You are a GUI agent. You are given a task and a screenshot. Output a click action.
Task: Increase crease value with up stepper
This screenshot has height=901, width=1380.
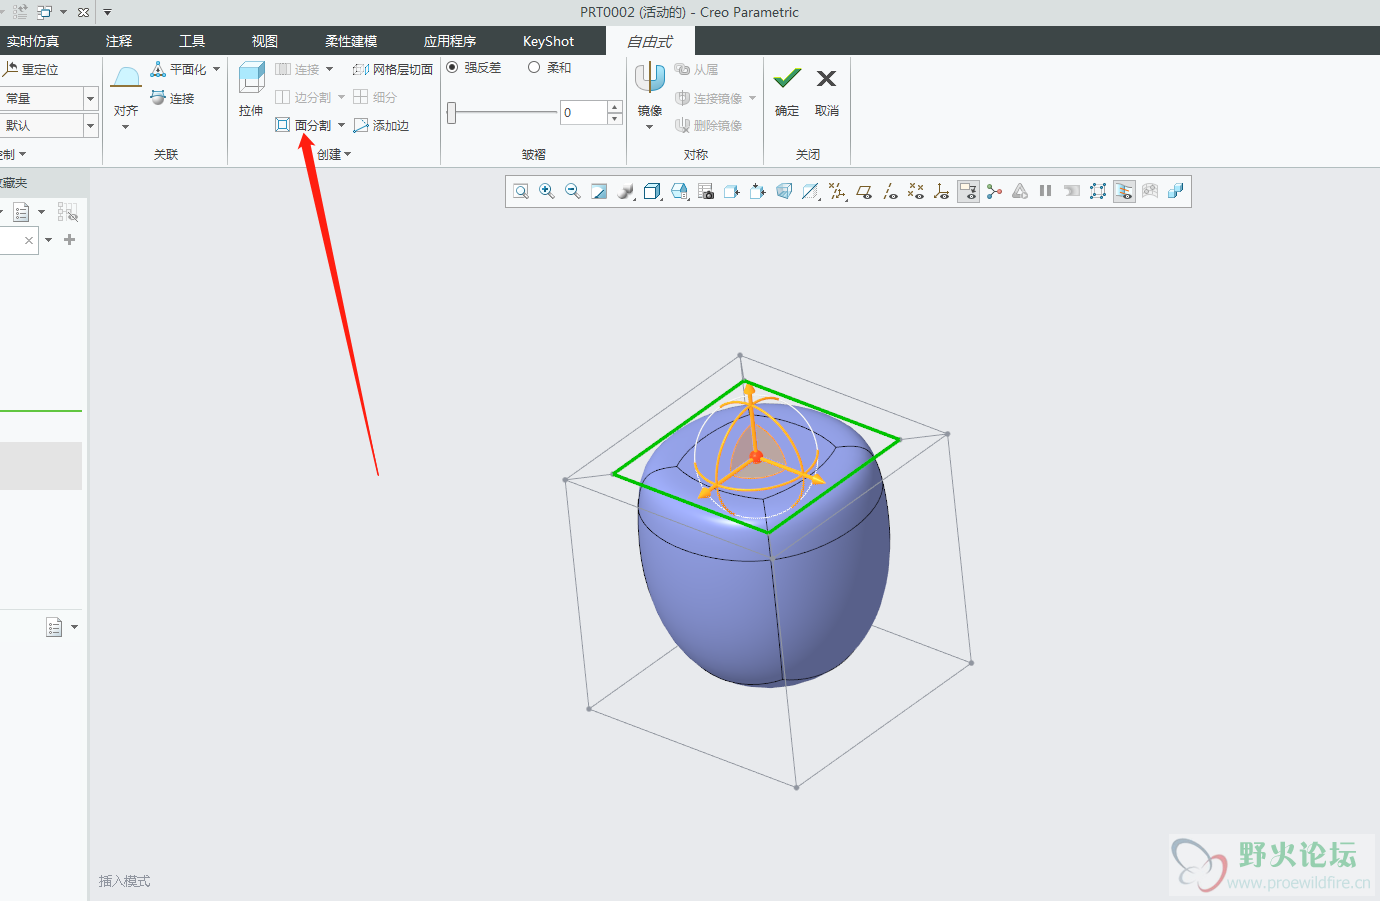tap(615, 106)
